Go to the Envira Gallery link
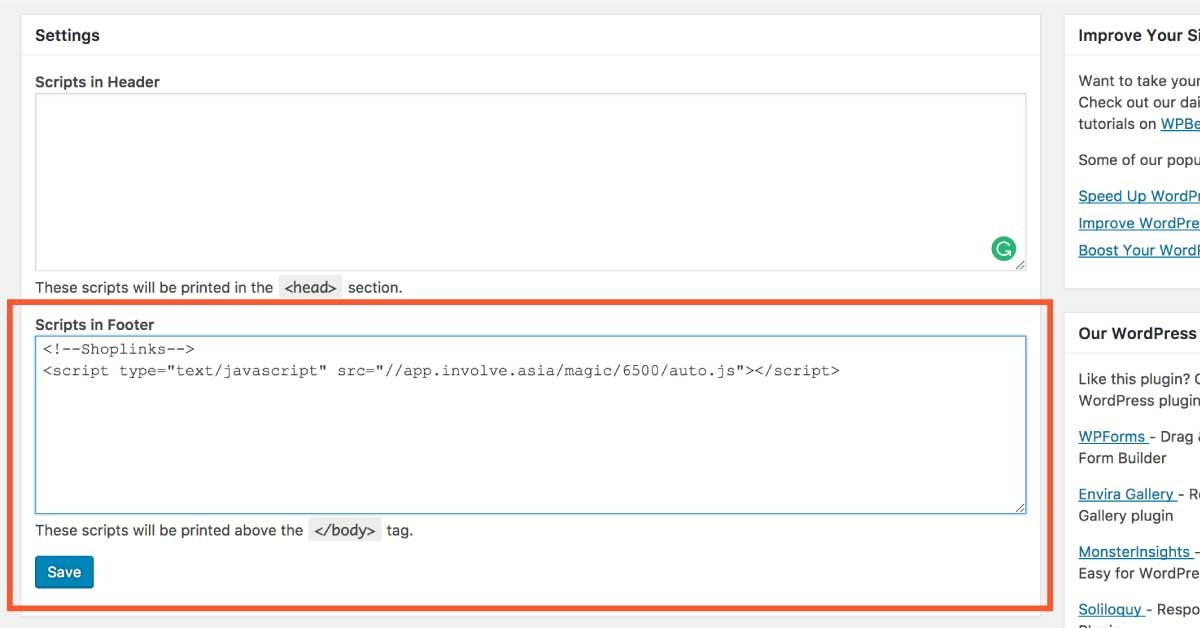Screen dimensions: 1200x628 click(x=1126, y=494)
